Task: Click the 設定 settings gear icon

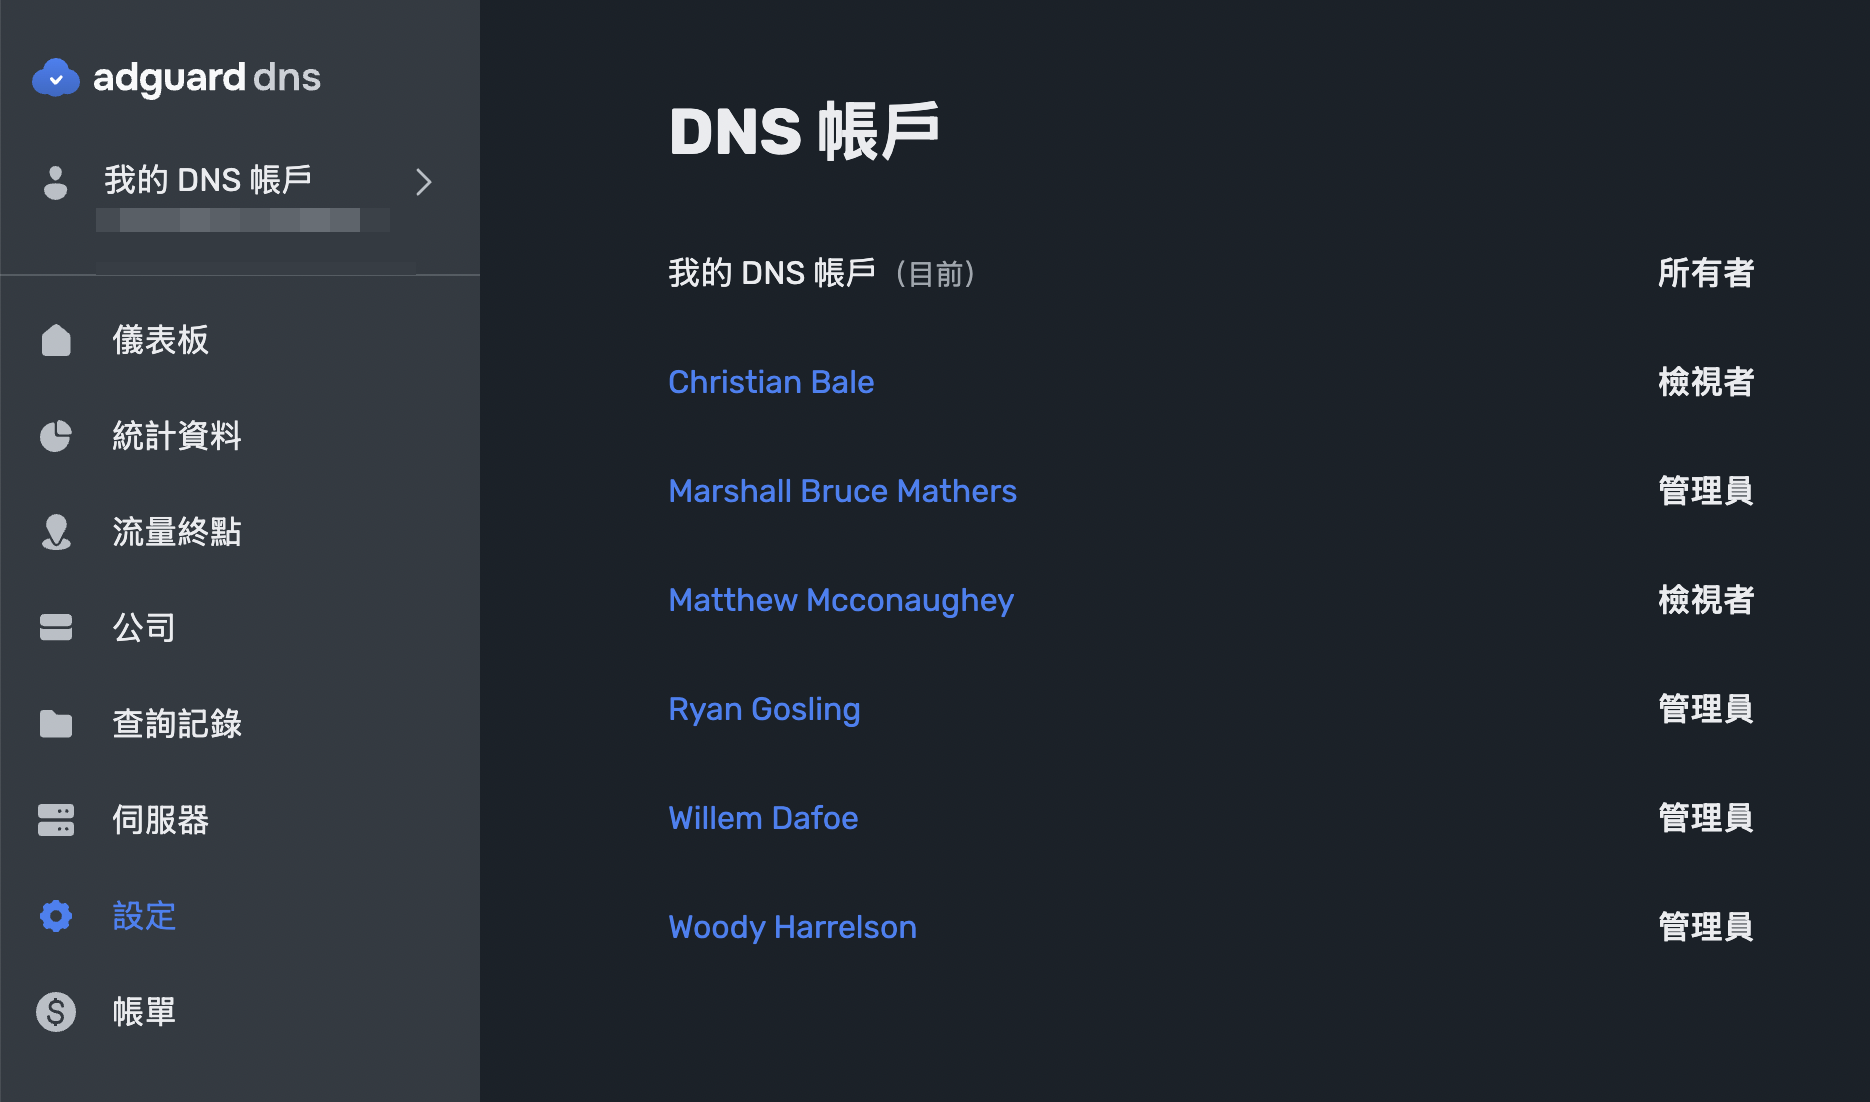Action: [x=56, y=916]
